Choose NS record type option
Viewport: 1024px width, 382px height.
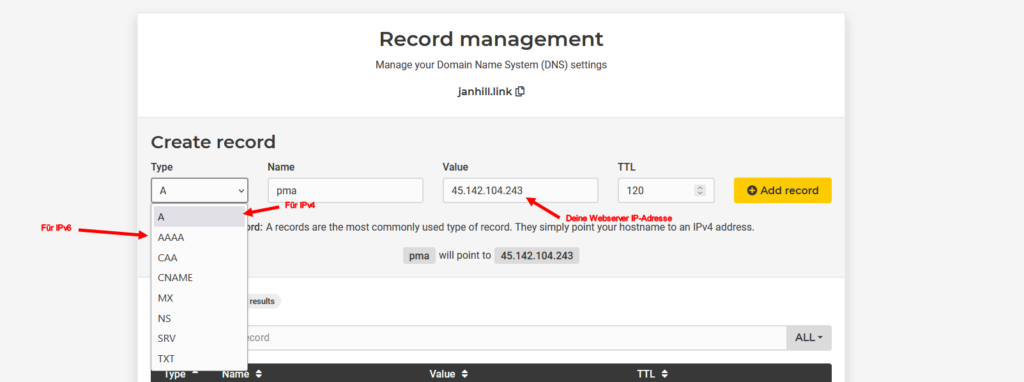[199, 318]
